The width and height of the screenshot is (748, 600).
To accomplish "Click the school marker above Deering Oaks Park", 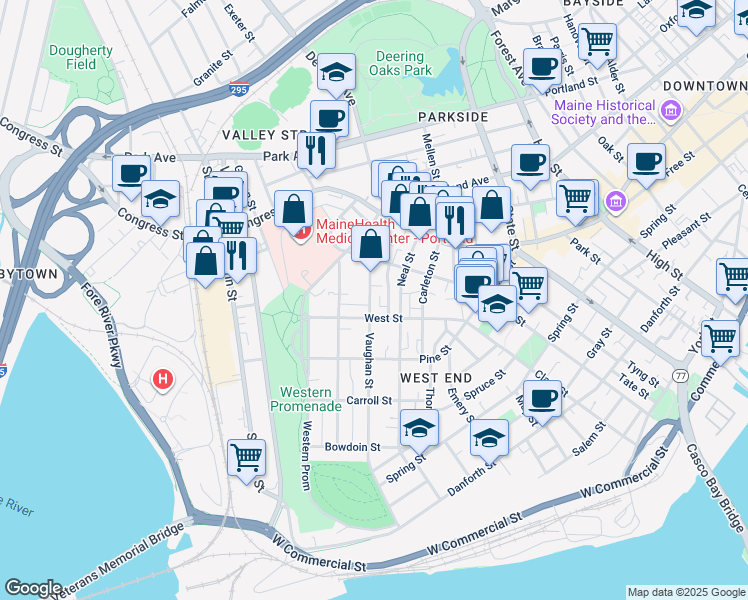I will (336, 76).
